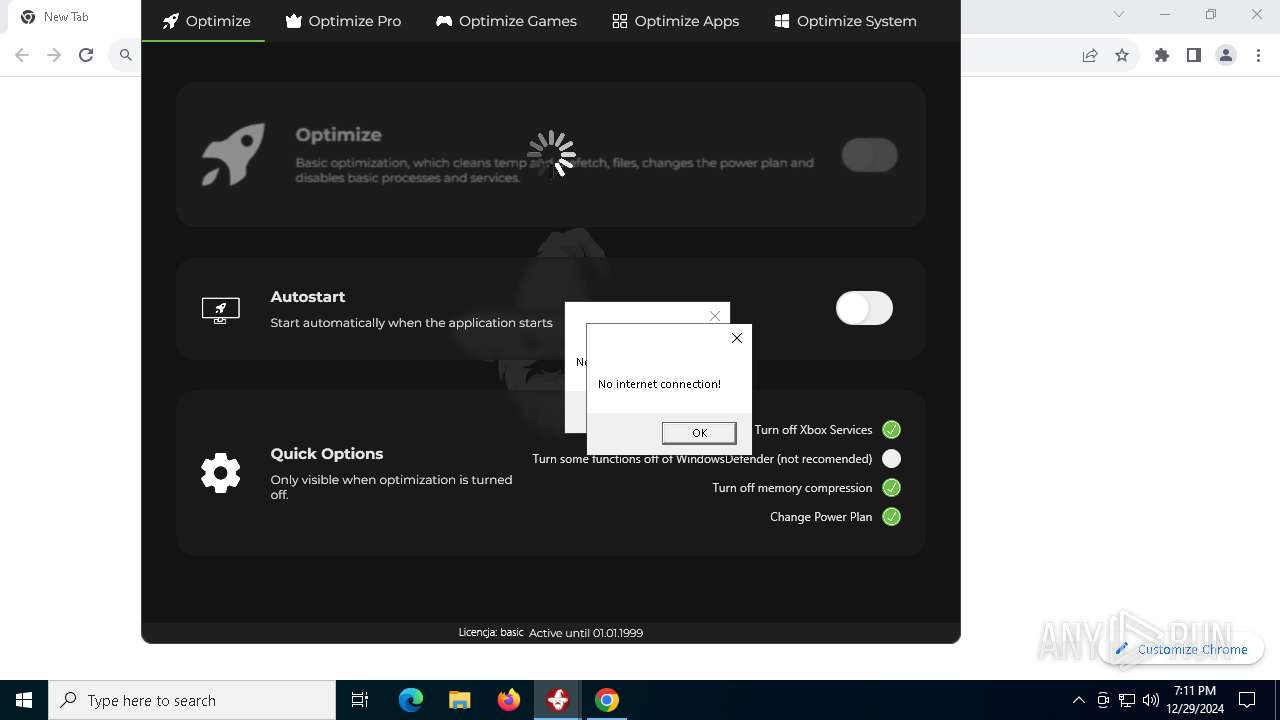Toggle the main Optimize switch

(x=869, y=155)
